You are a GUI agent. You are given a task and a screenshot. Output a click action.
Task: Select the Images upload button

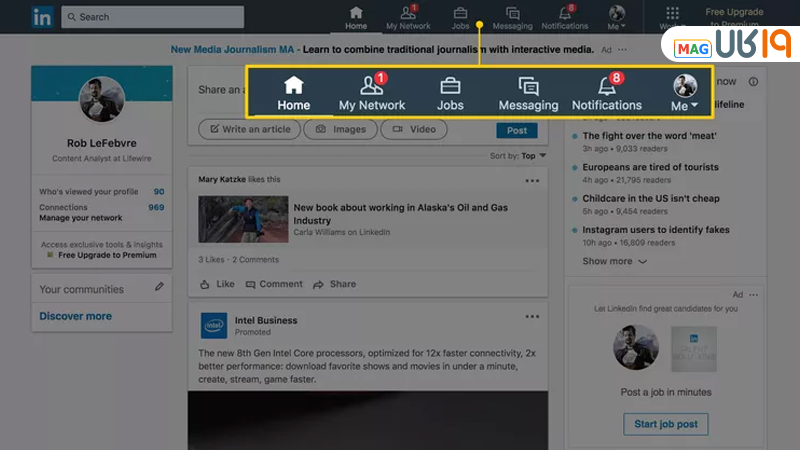pos(340,129)
